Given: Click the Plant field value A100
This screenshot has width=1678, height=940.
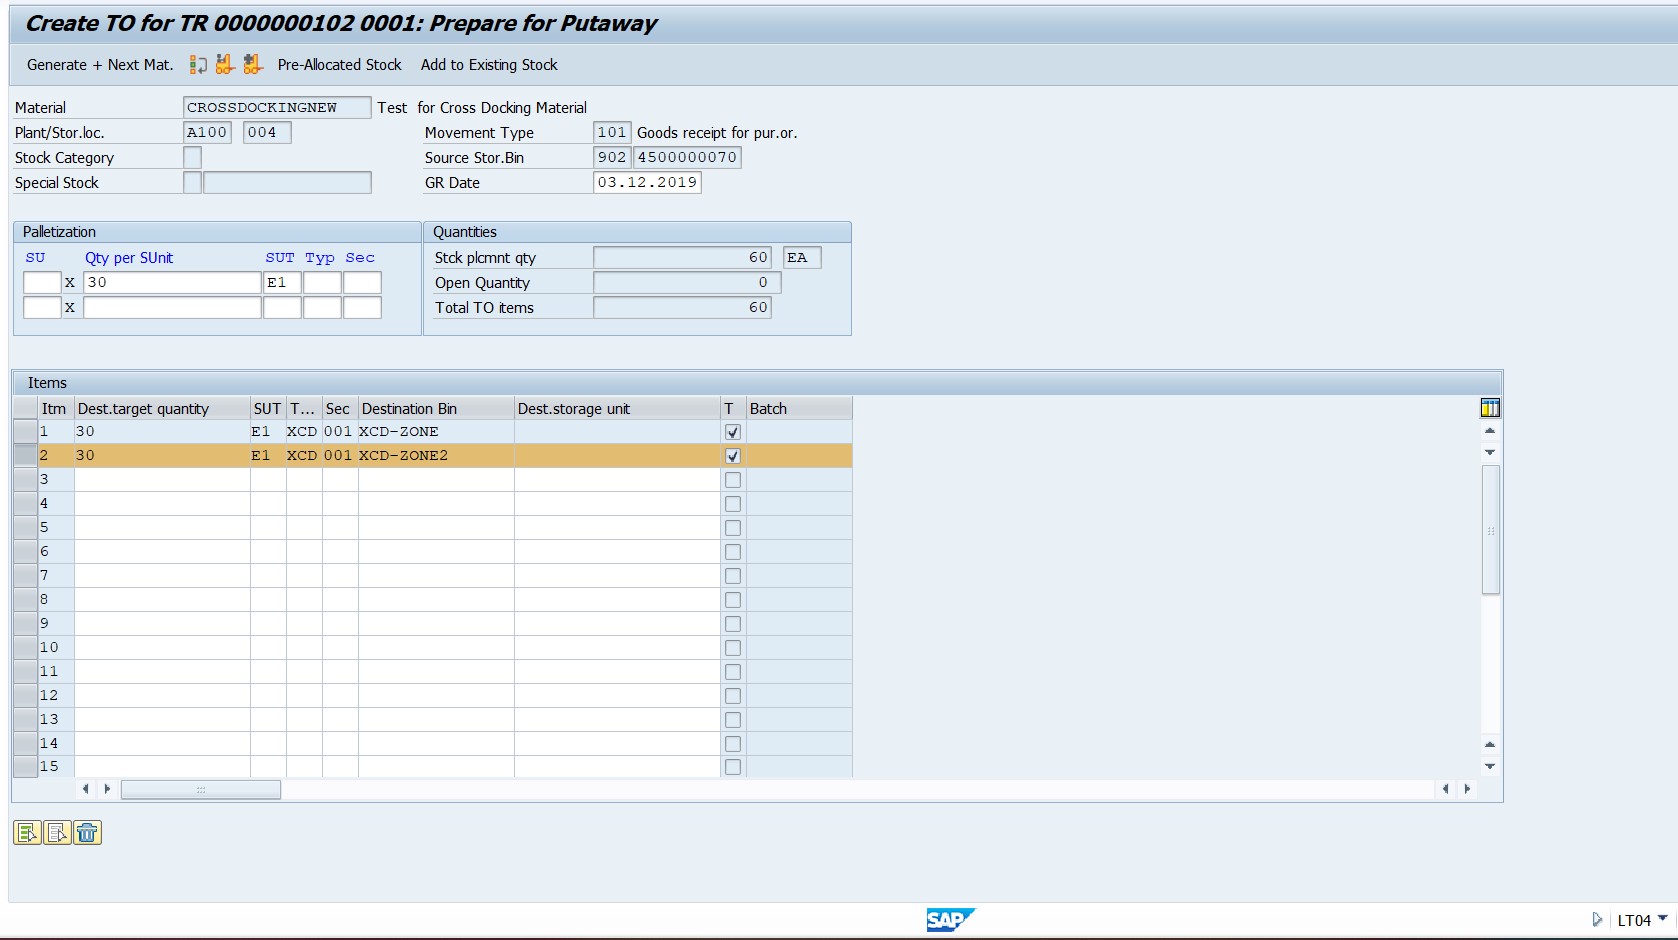Looking at the screenshot, I should pos(207,133).
